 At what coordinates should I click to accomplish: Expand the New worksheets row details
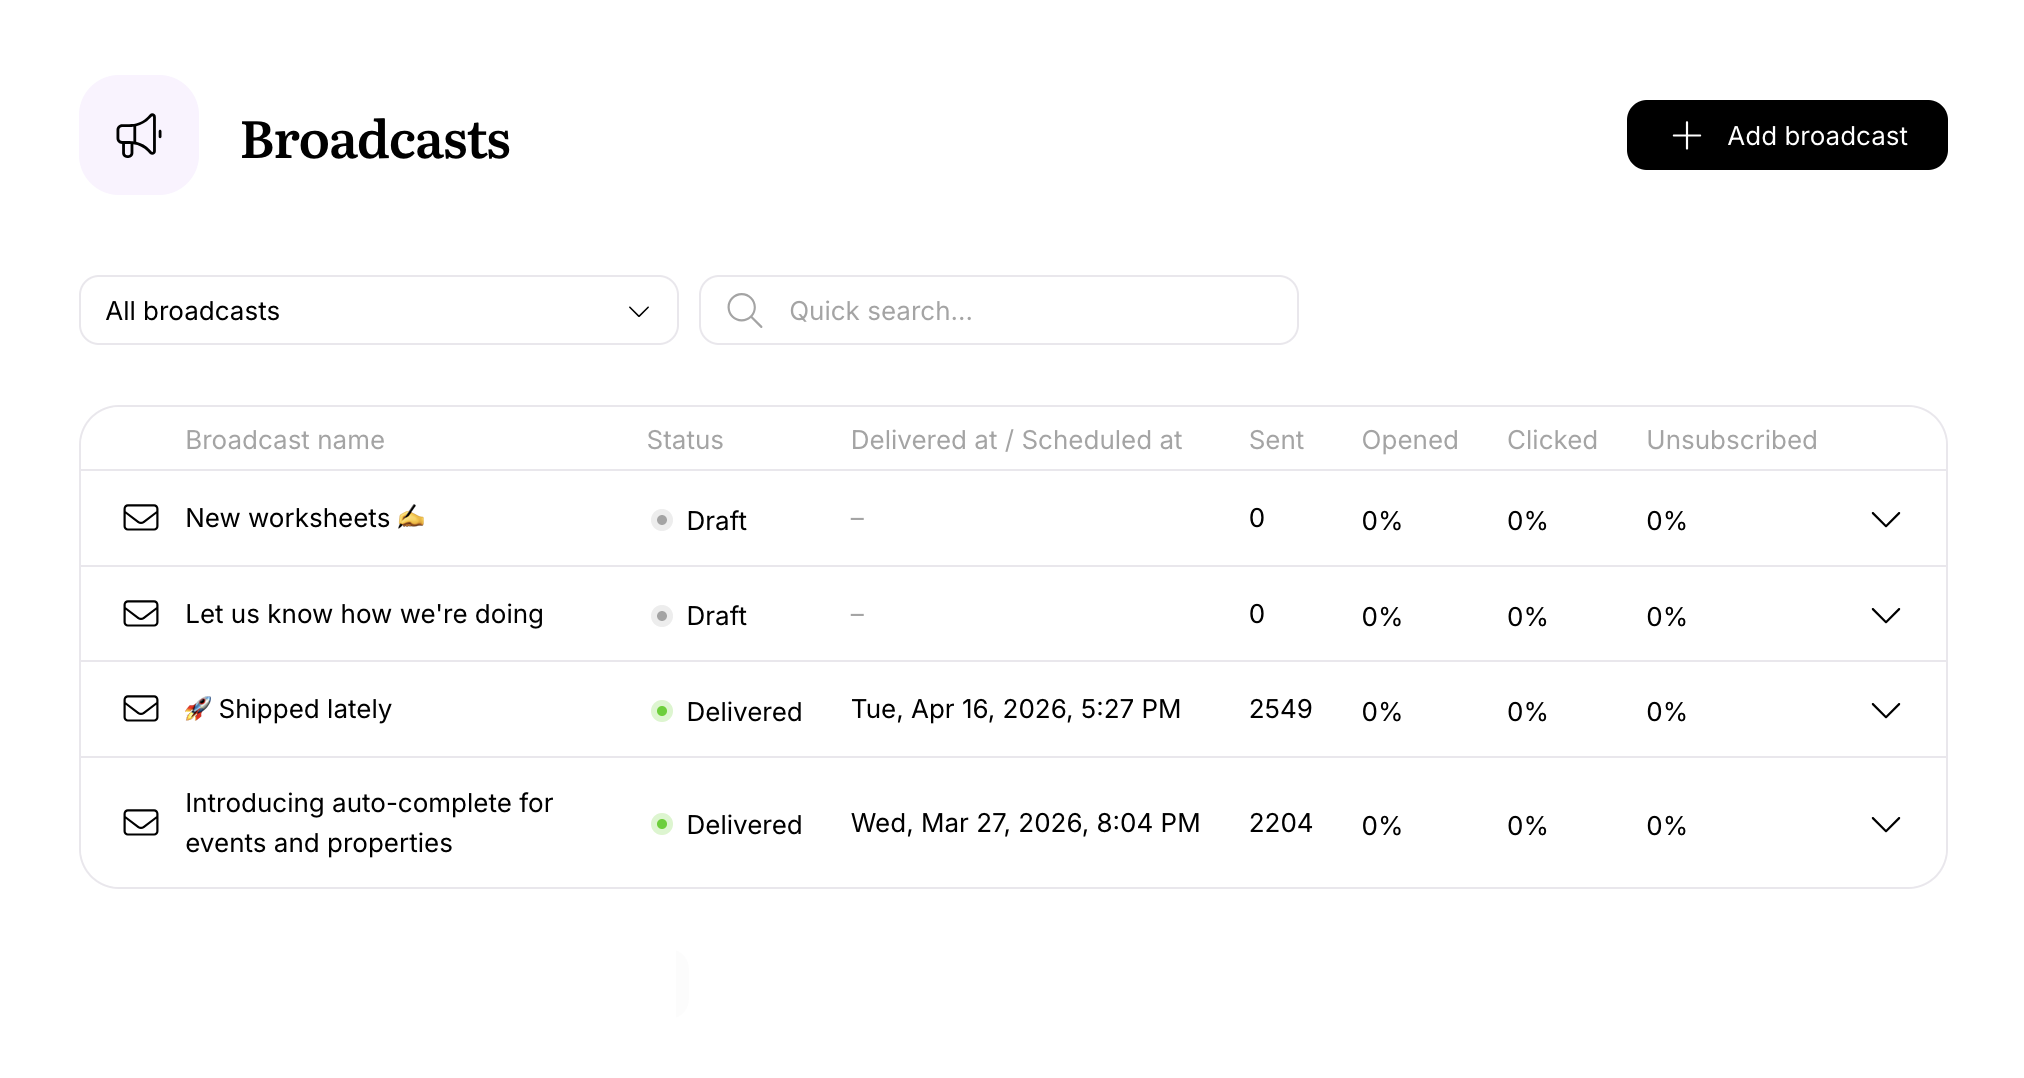1886,519
